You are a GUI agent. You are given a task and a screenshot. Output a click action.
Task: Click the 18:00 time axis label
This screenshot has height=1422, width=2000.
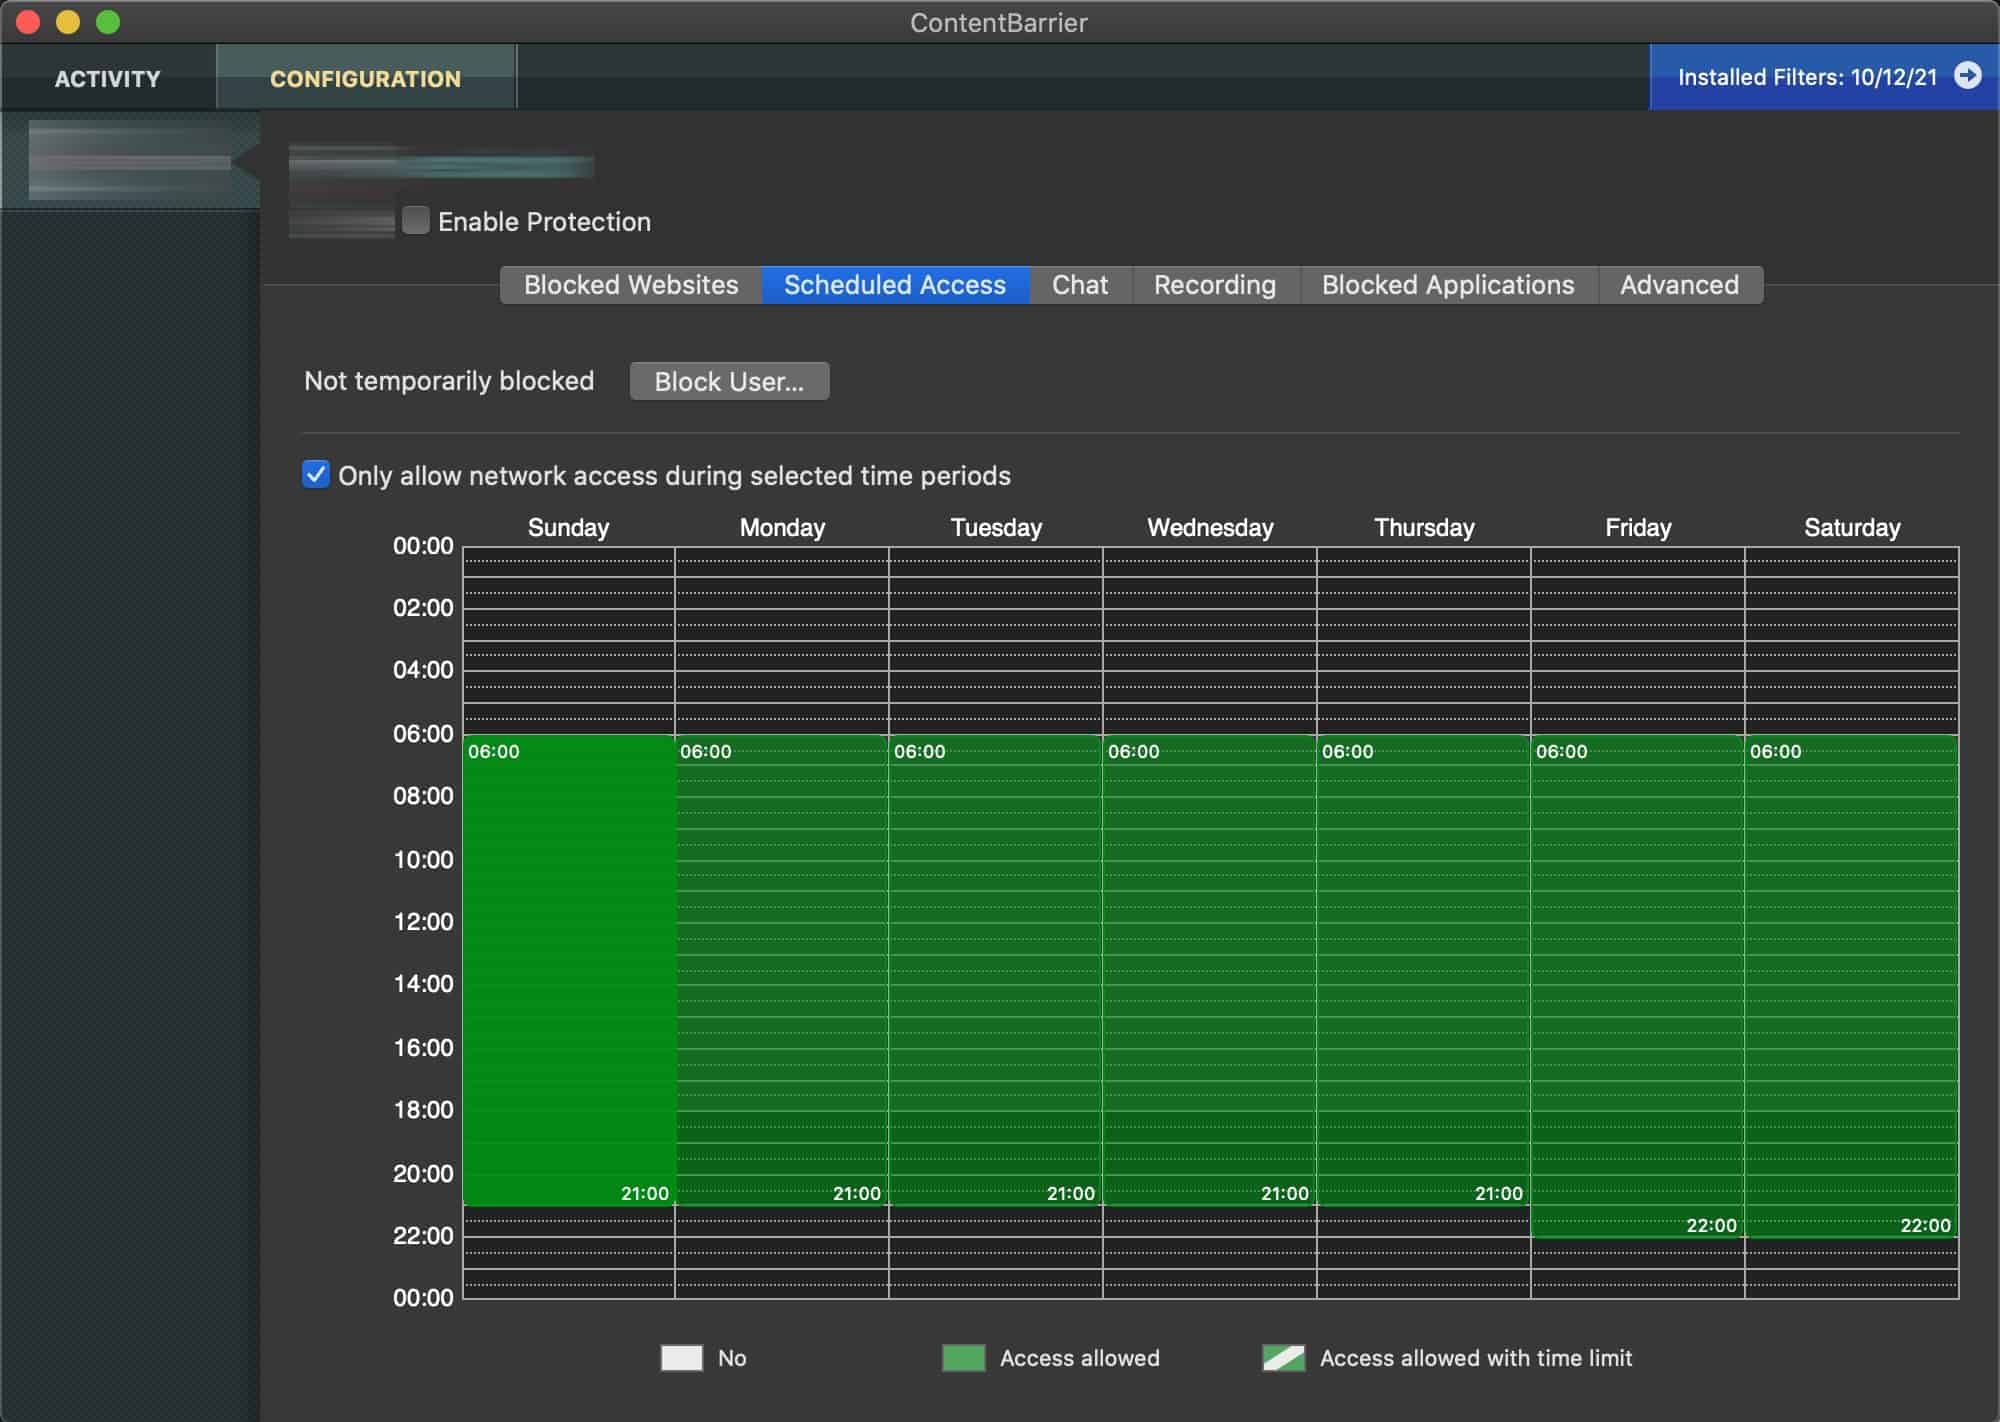point(423,1109)
